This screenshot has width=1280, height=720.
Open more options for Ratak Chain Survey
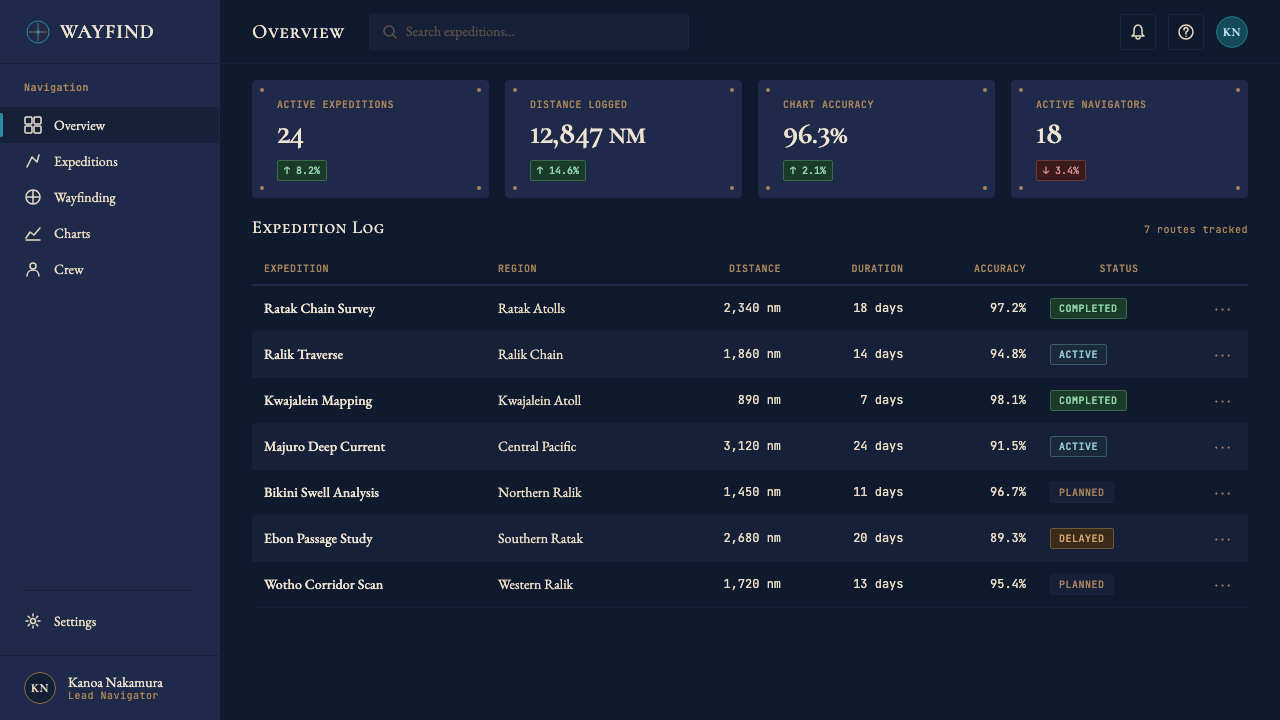tap(1222, 309)
